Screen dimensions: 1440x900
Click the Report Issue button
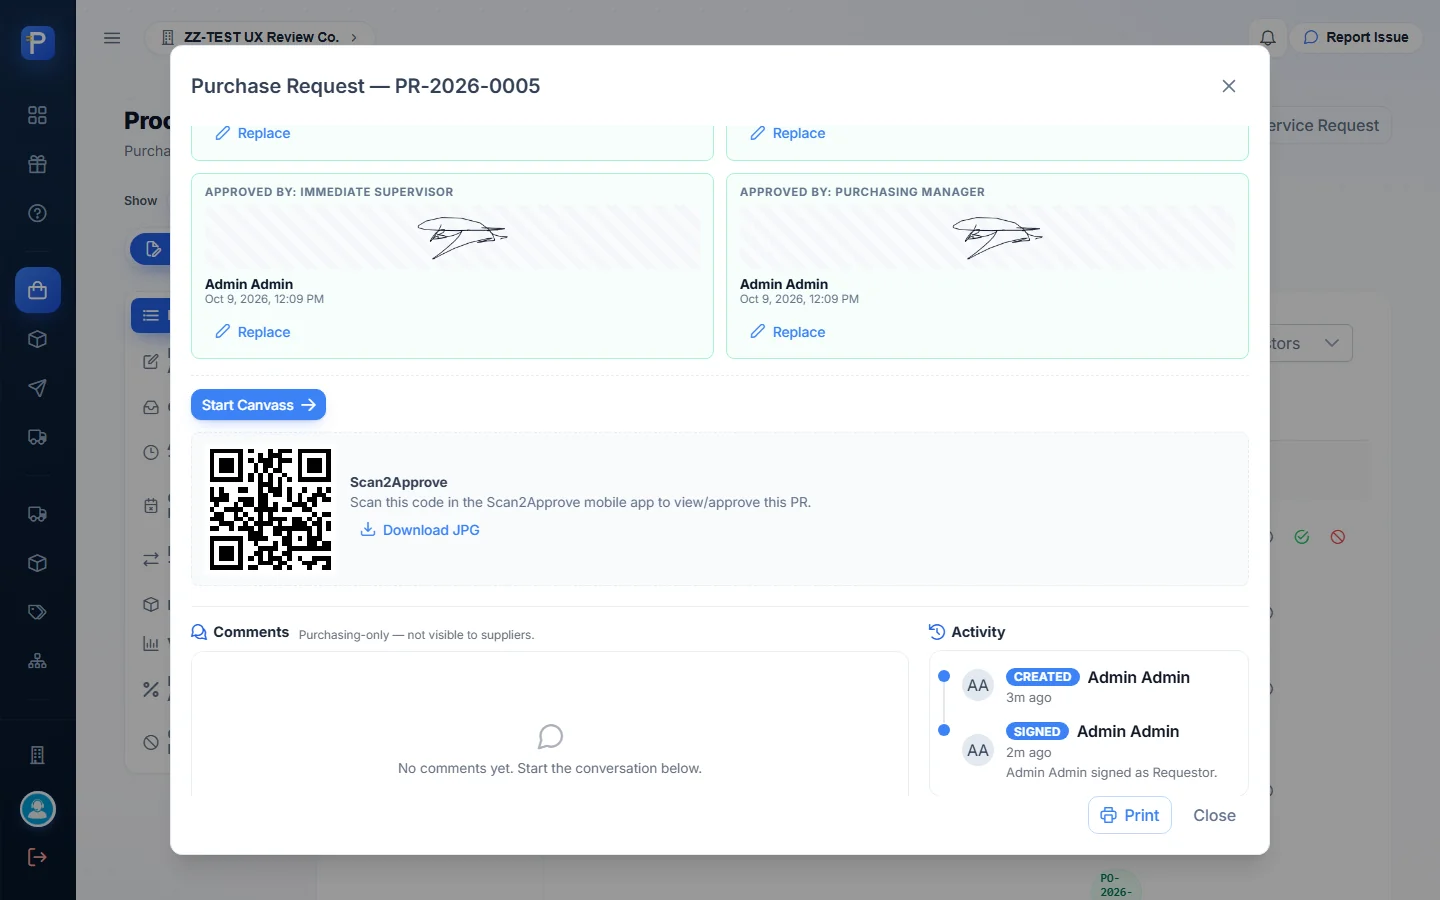tap(1356, 38)
